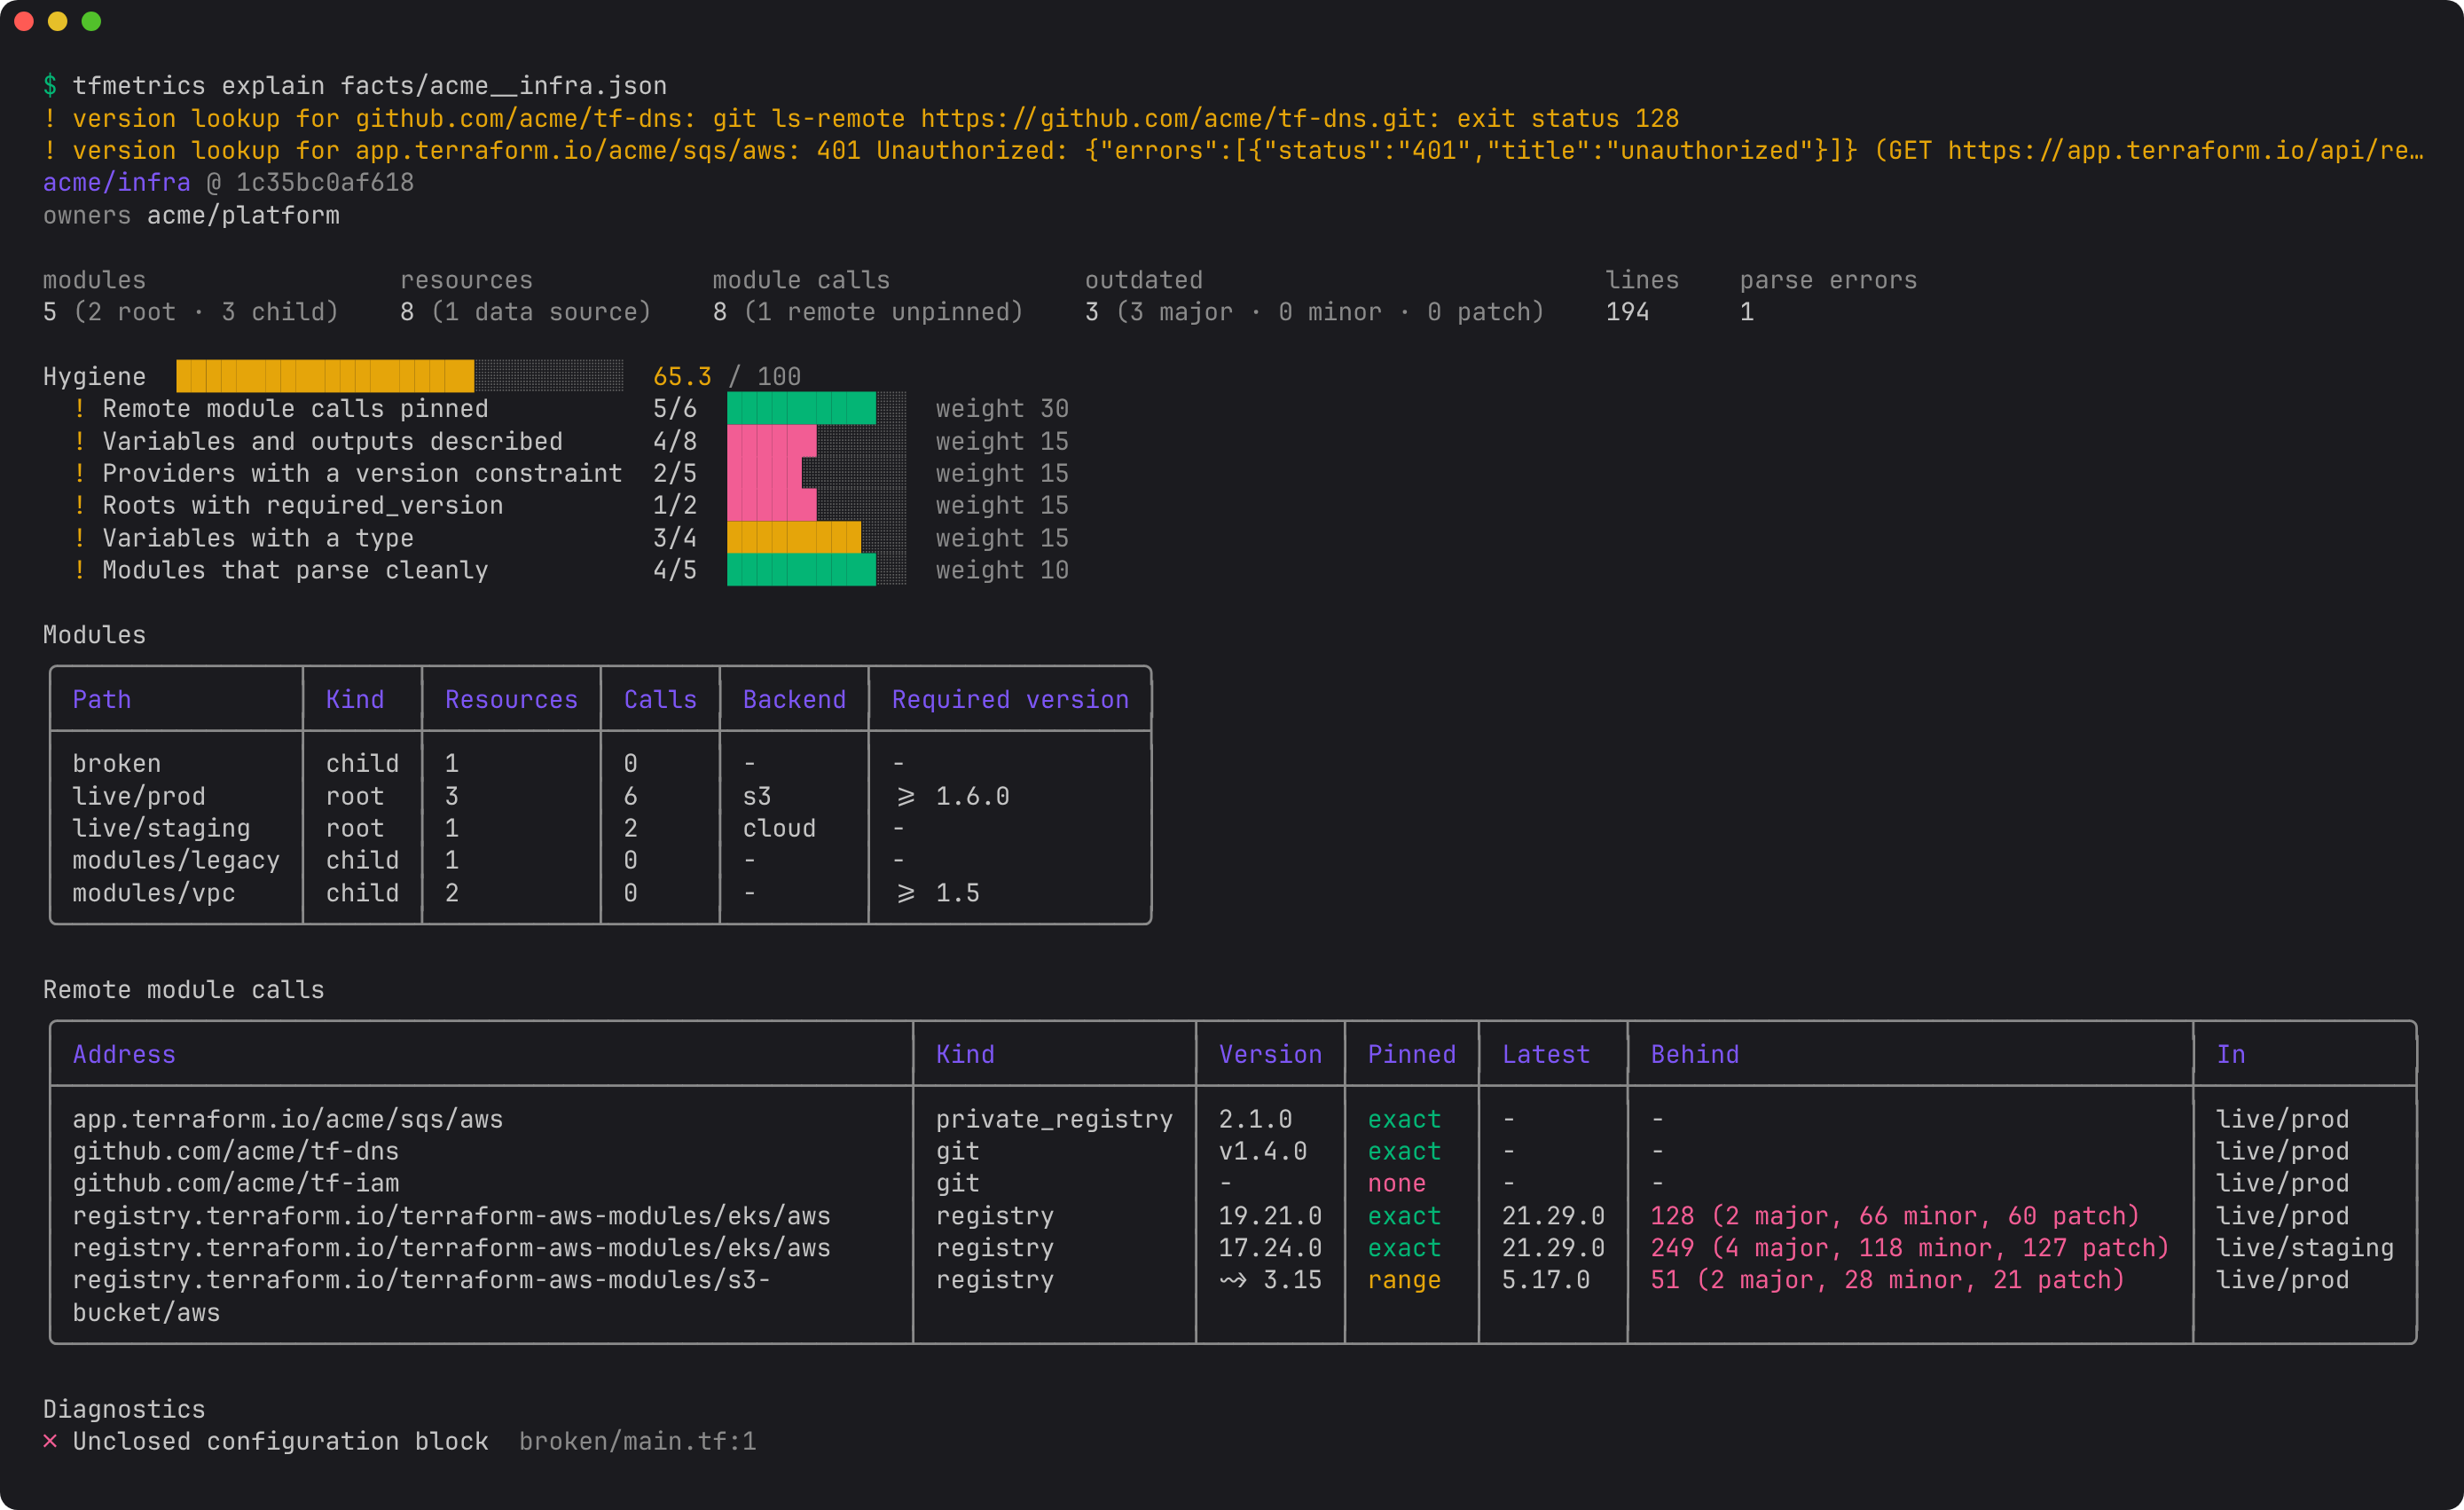Click the none pinned value for tf-iam
The height and width of the screenshot is (1510, 2464).
pyautogui.click(x=1396, y=1183)
